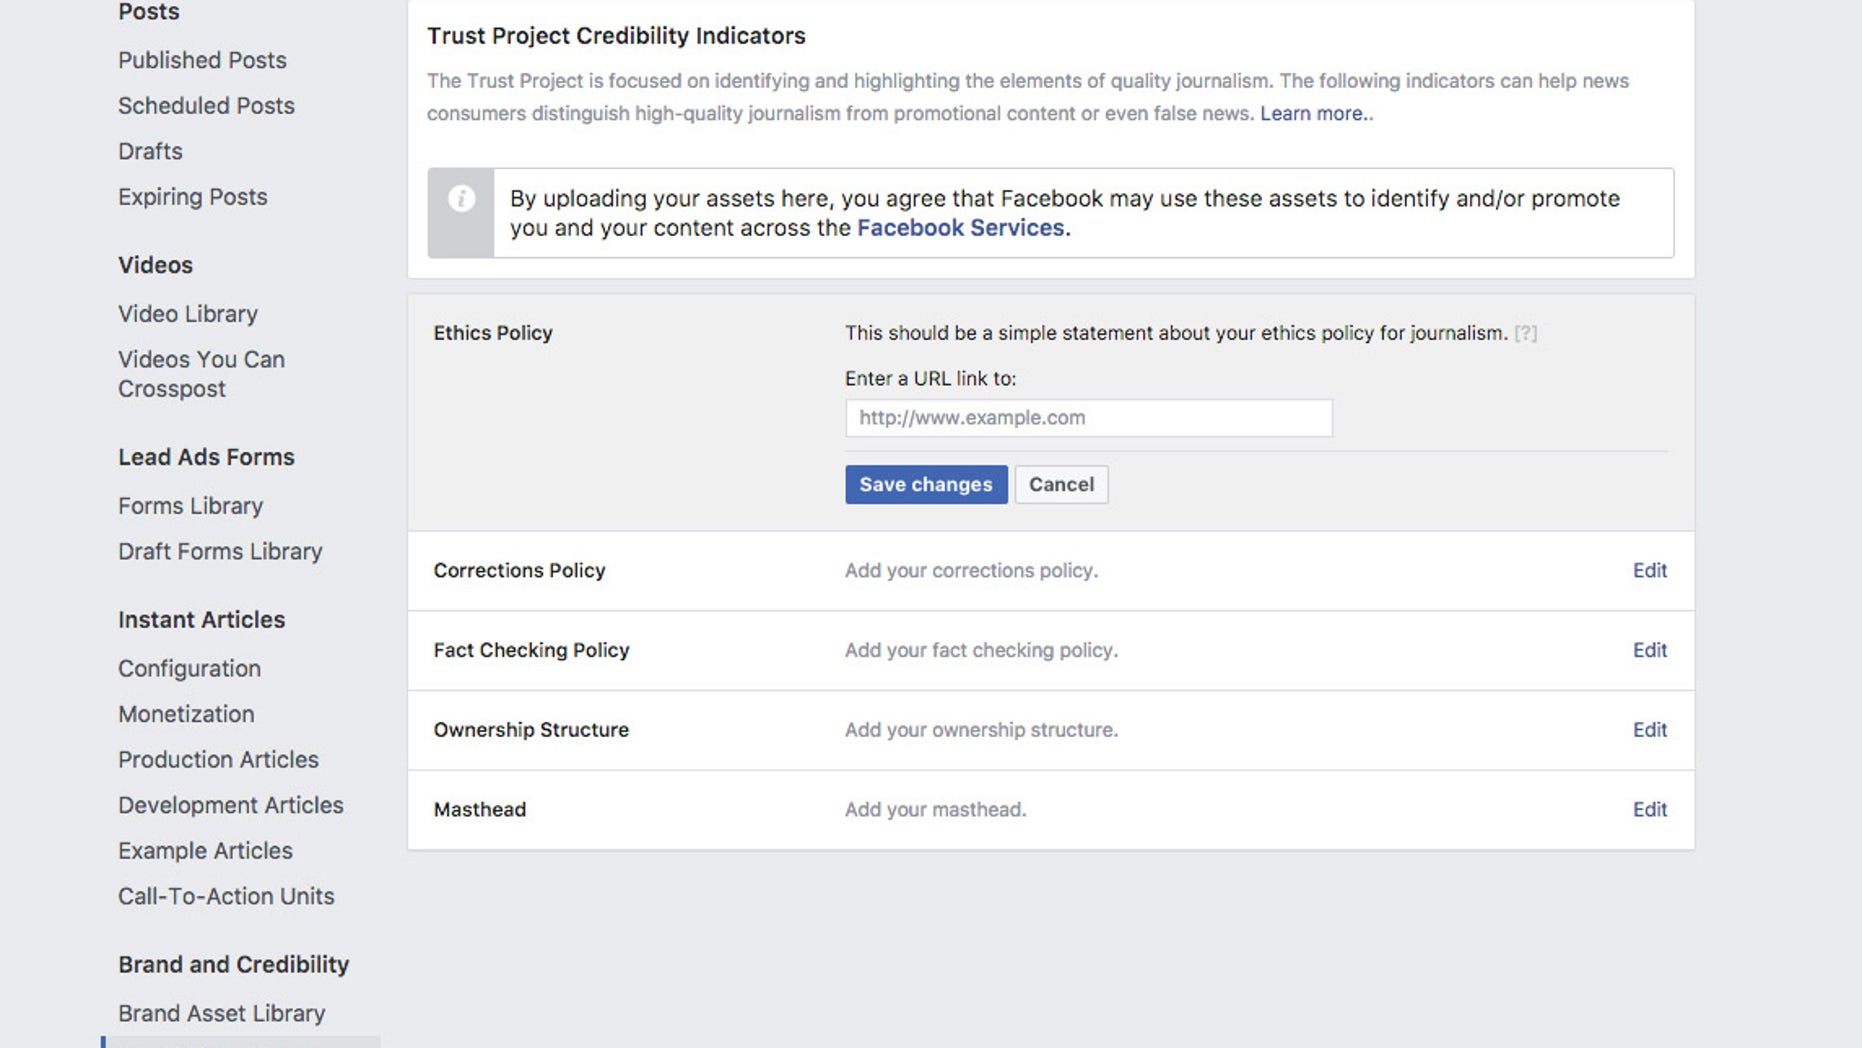Open the Video Library
The image size is (1862, 1048).
click(188, 314)
